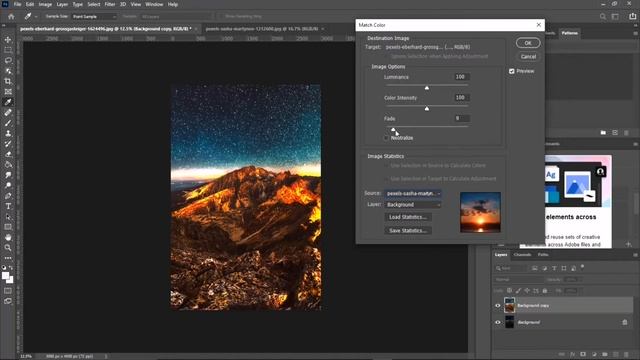The image size is (640, 360).
Task: Select the Spot Healing Brush tool
Action: [8, 112]
